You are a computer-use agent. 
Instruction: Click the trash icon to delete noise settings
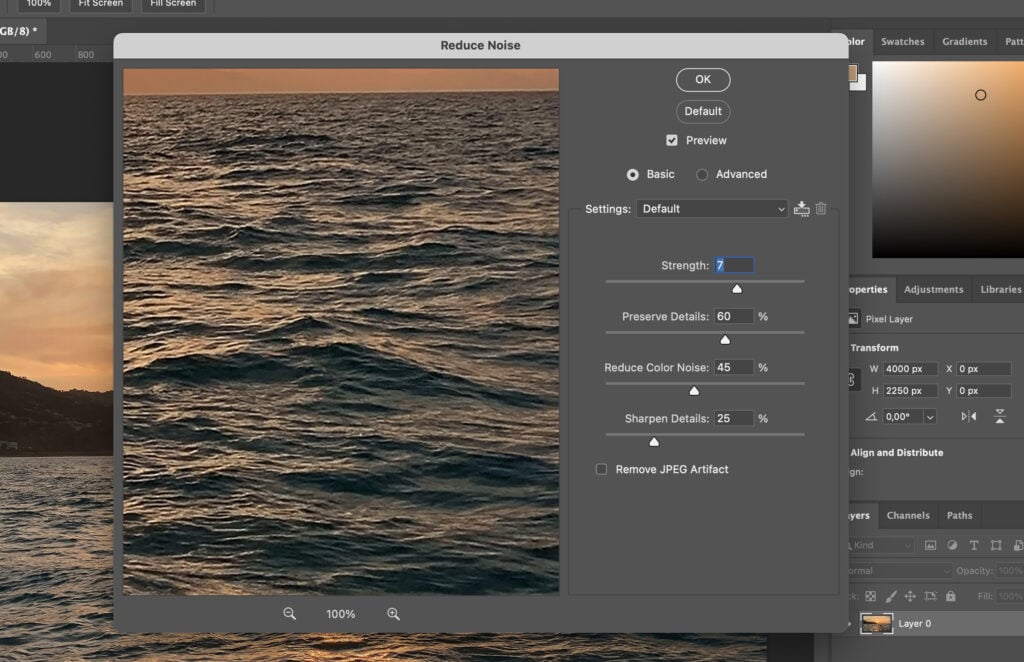(821, 208)
